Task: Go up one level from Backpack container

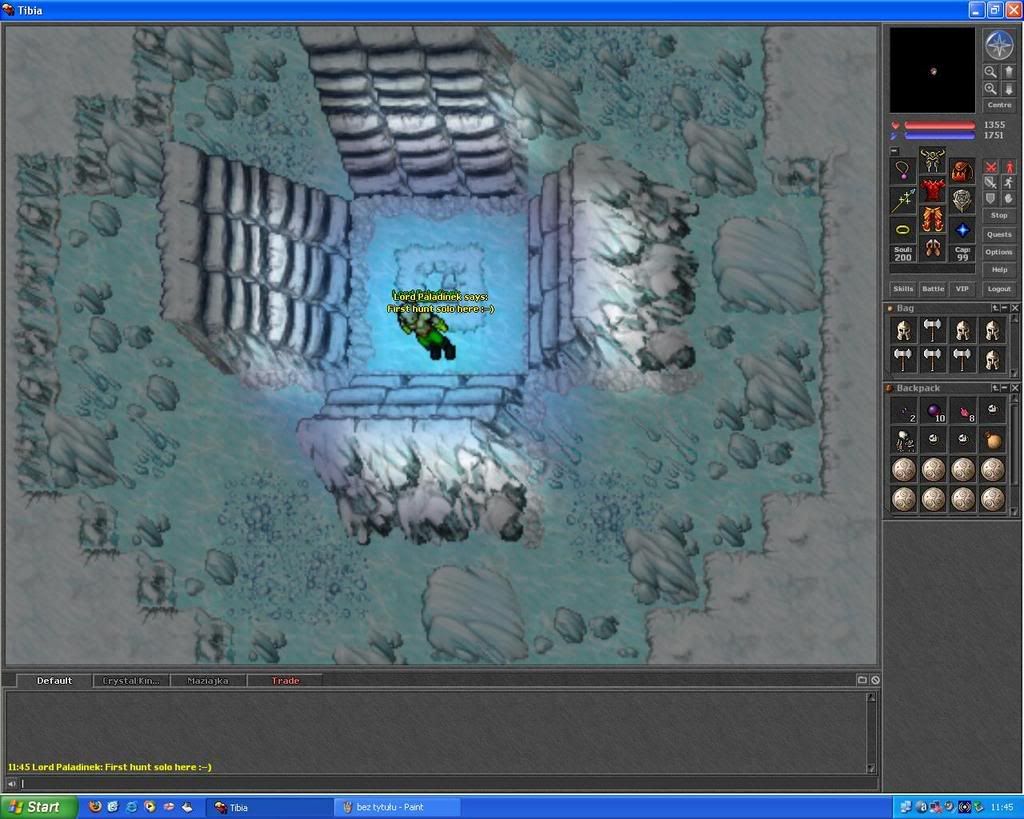Action: click(995, 388)
